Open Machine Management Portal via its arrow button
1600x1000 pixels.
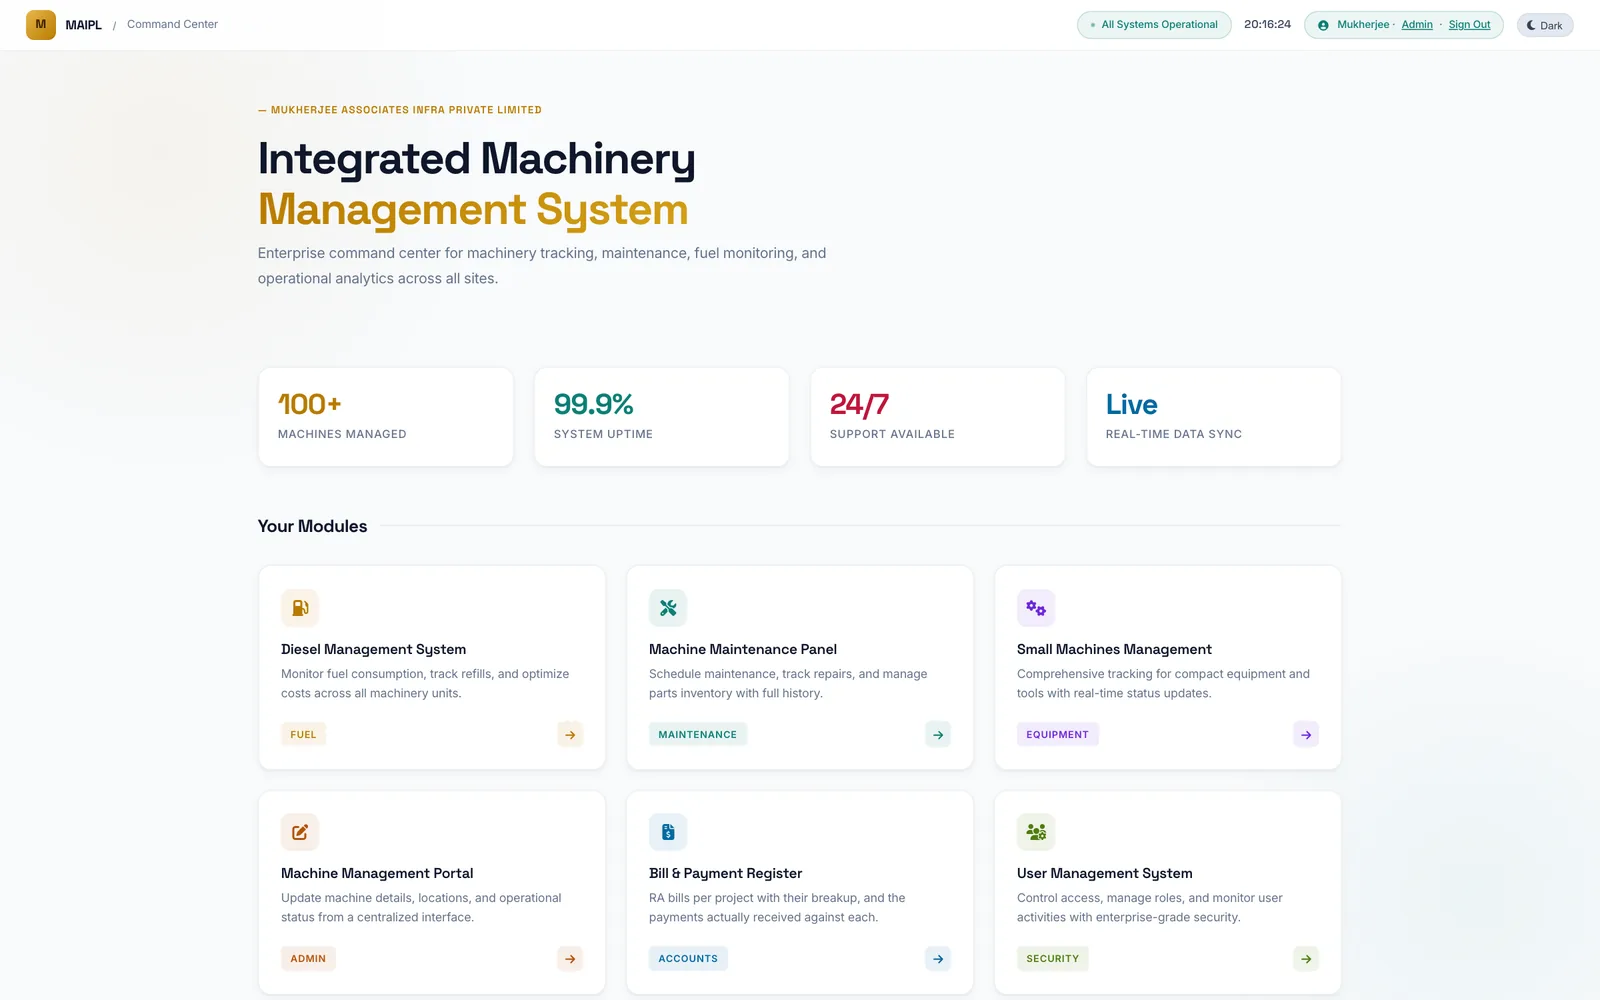coord(570,959)
